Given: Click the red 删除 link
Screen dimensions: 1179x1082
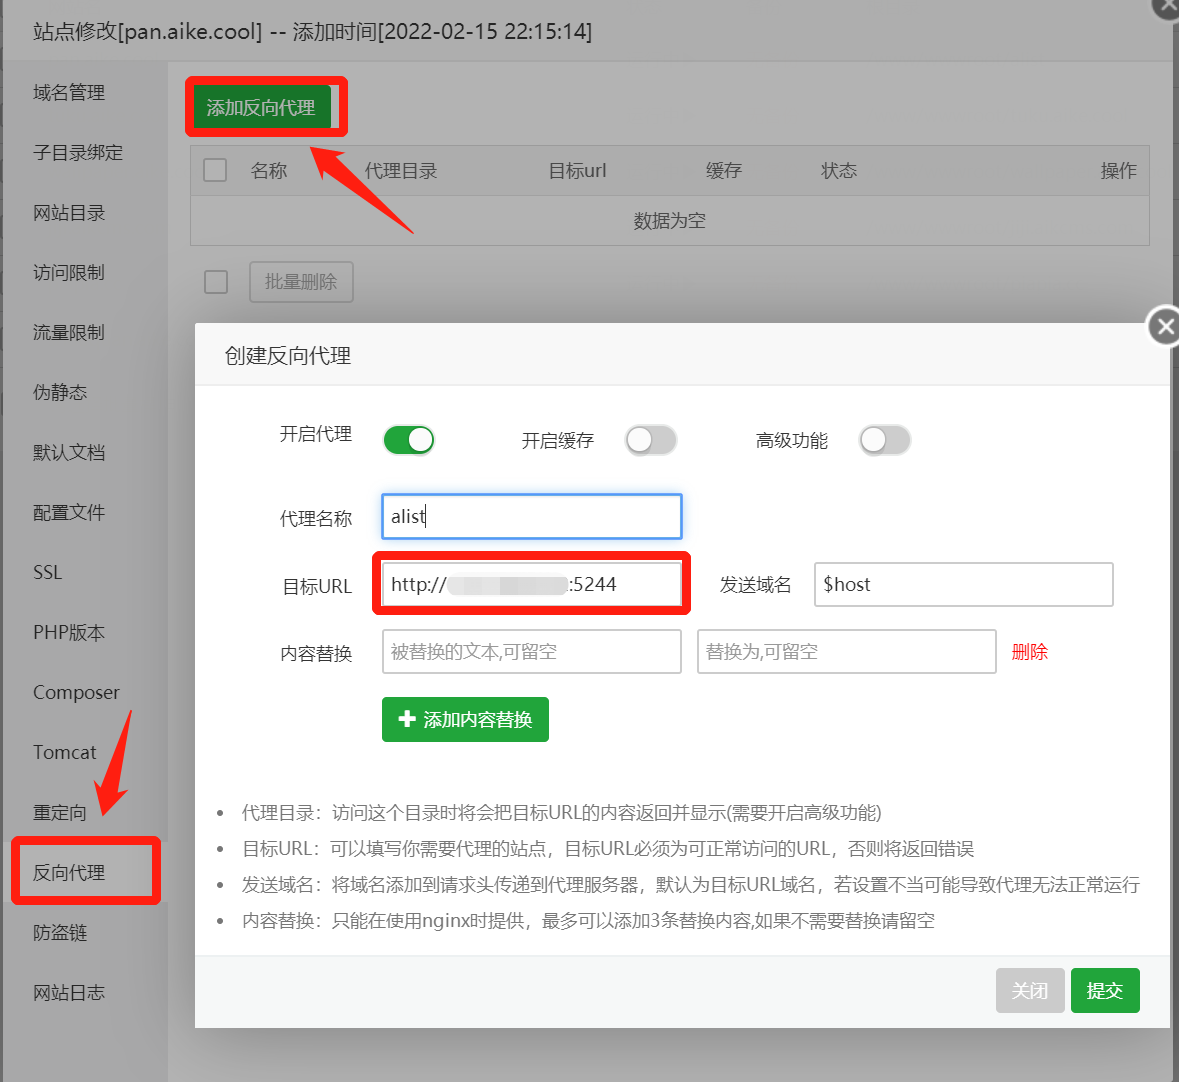Looking at the screenshot, I should (1029, 652).
